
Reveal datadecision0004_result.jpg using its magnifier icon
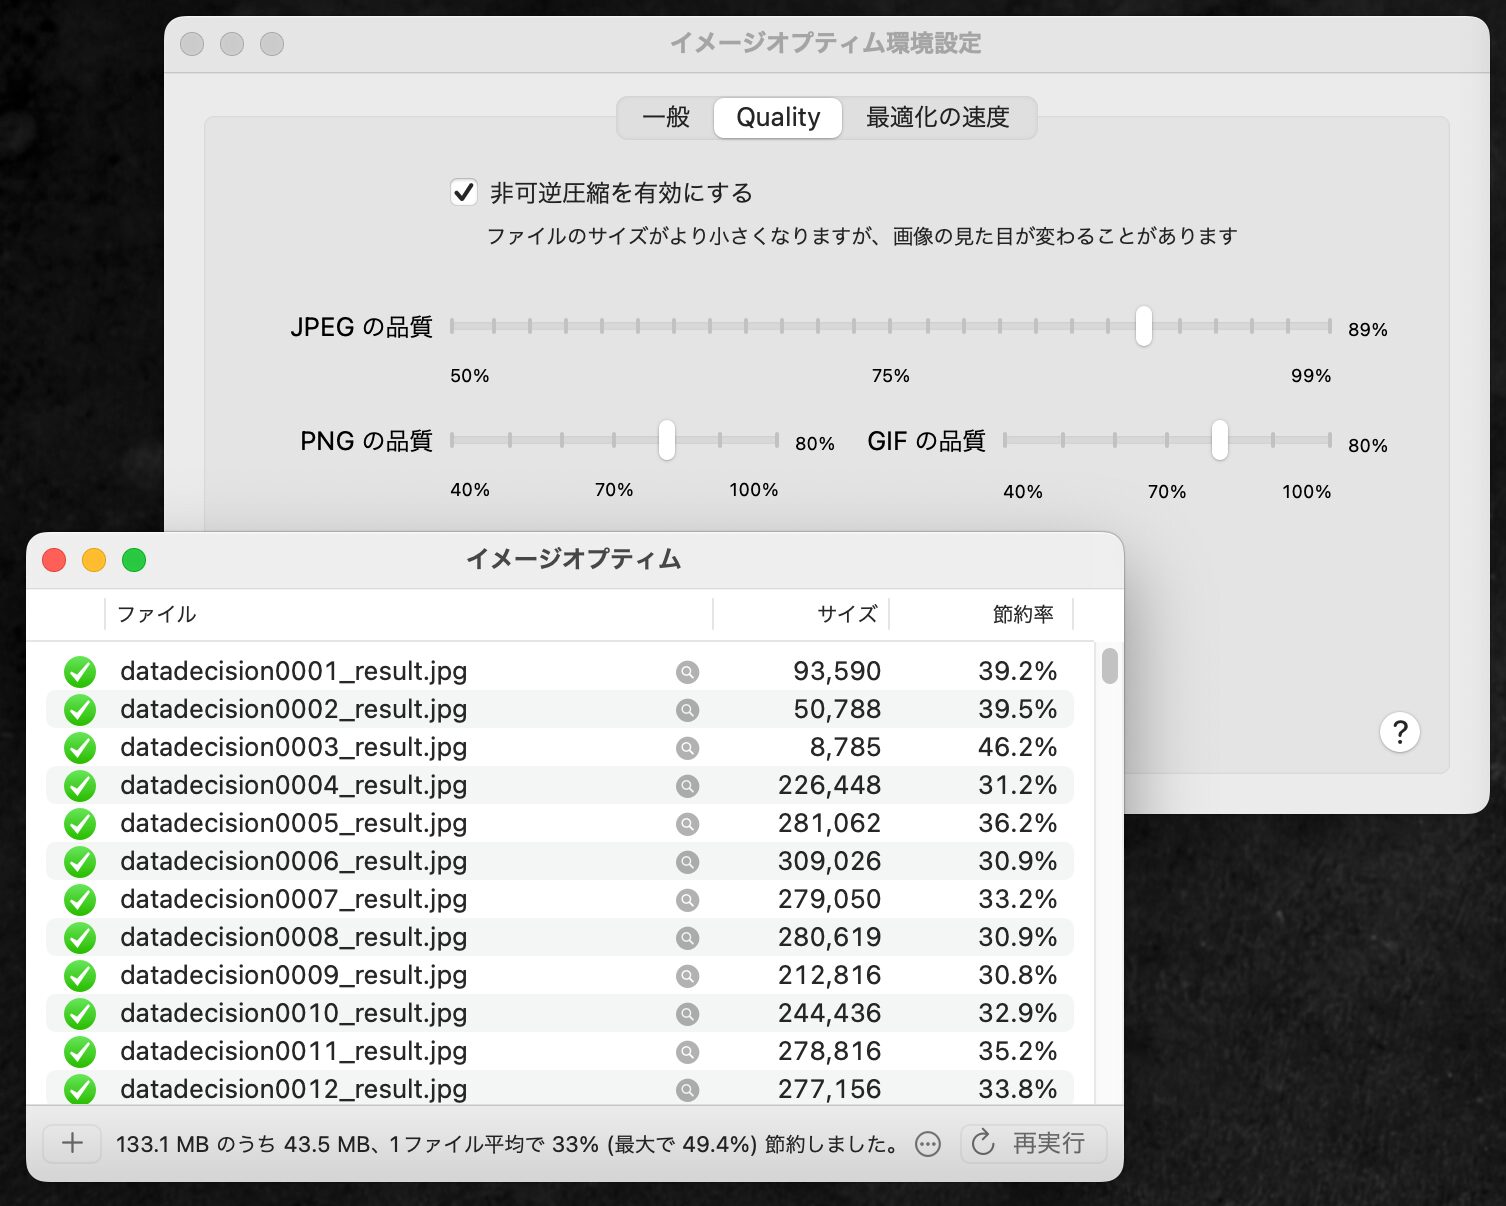[687, 786]
